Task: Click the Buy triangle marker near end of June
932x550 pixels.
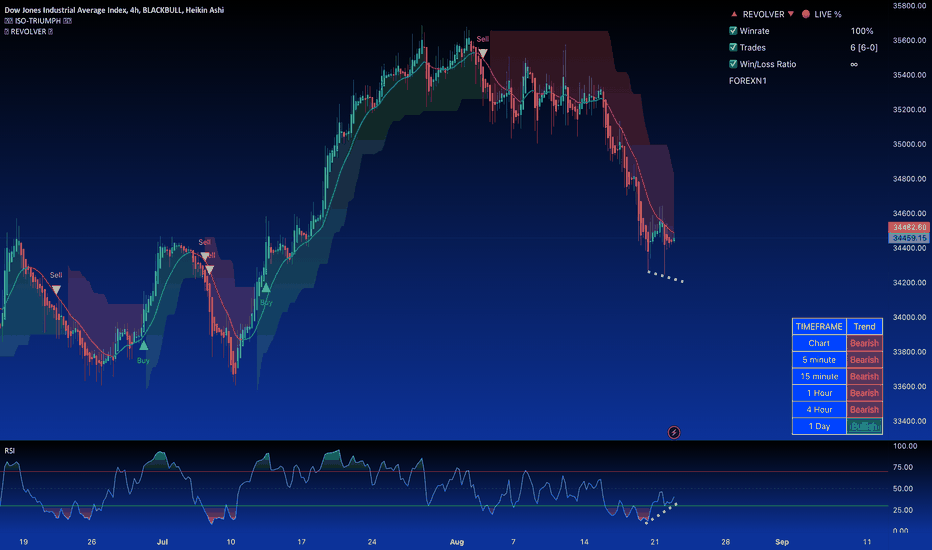Action: coord(143,345)
